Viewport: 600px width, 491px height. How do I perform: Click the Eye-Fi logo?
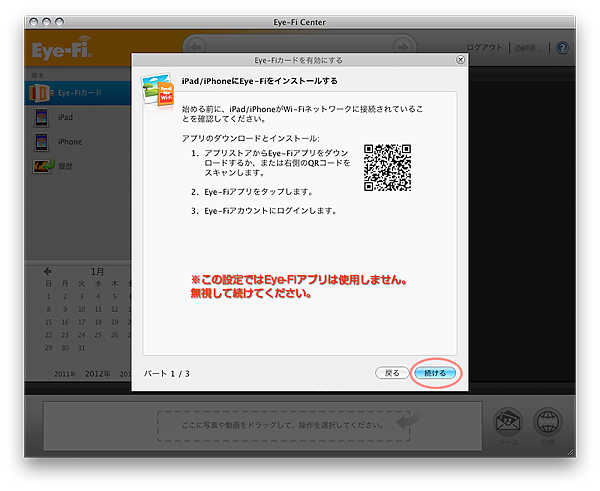[62, 48]
